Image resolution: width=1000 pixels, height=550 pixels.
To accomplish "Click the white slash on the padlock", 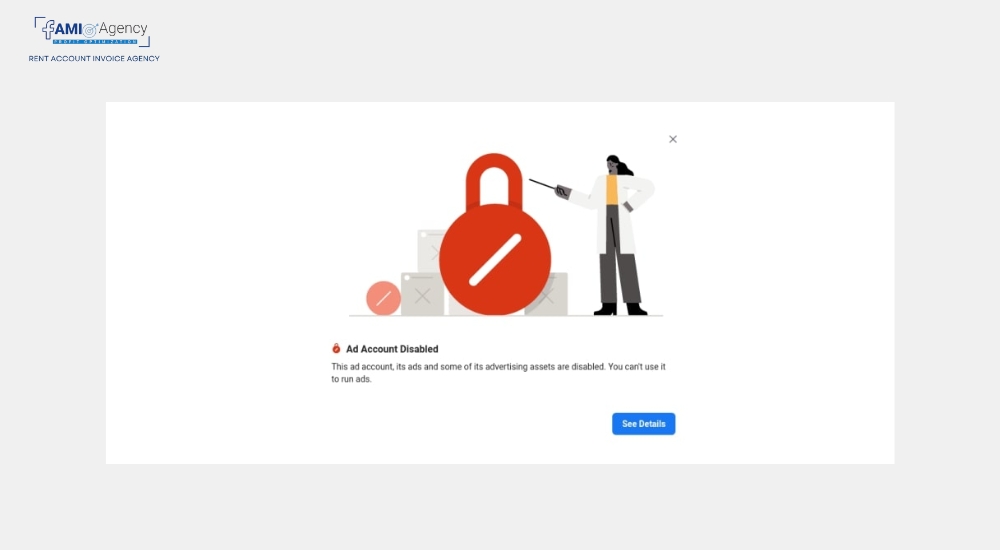I will tap(495, 260).
